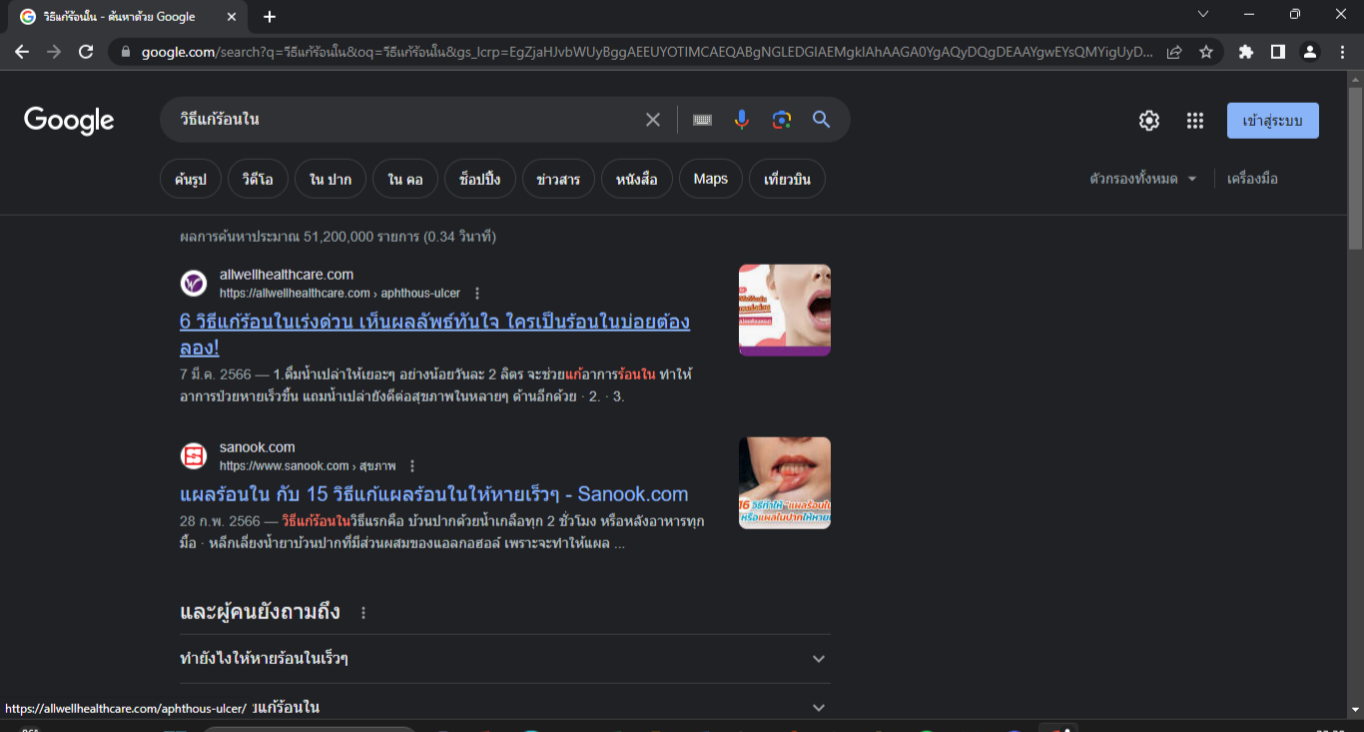1364x732 pixels.
Task: Open Google Lens image search
Action: coord(781,120)
